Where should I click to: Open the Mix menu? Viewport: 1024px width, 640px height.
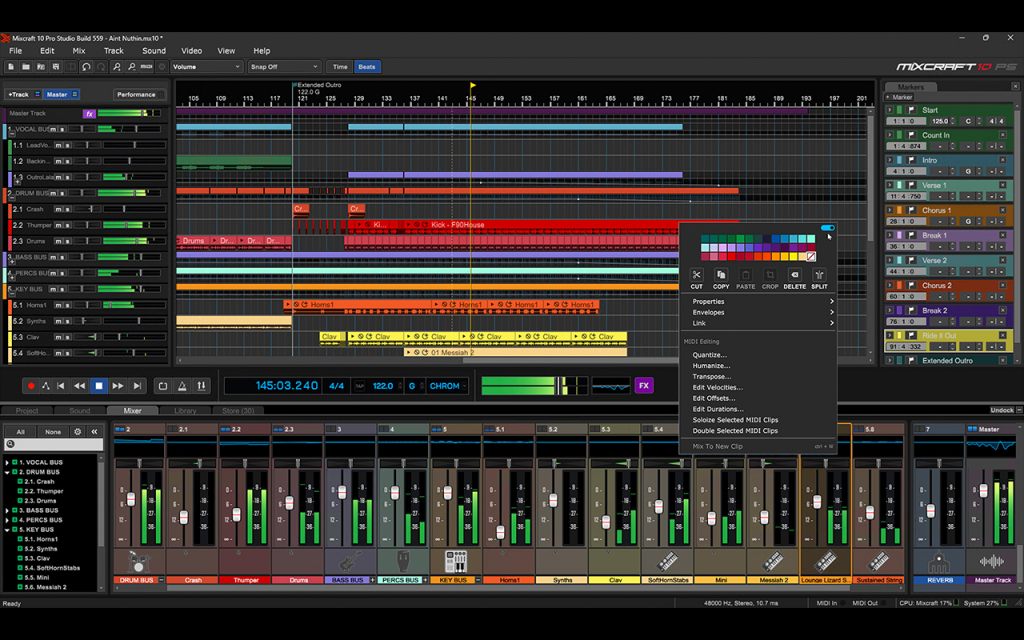click(79, 50)
